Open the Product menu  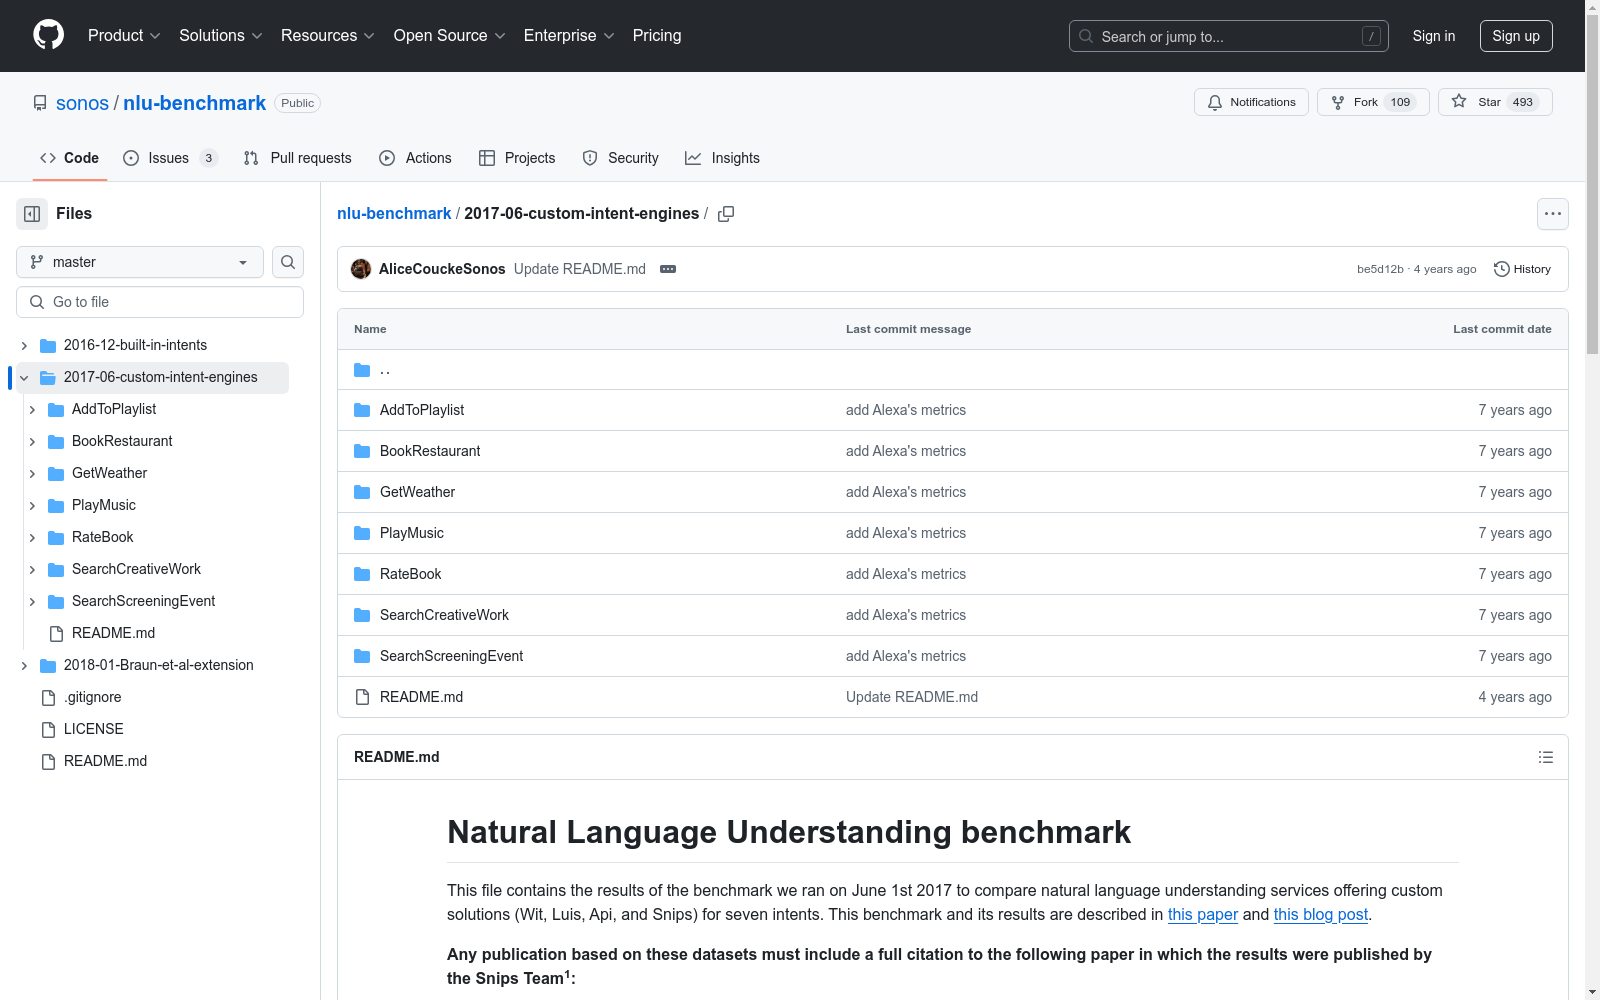(x=124, y=35)
